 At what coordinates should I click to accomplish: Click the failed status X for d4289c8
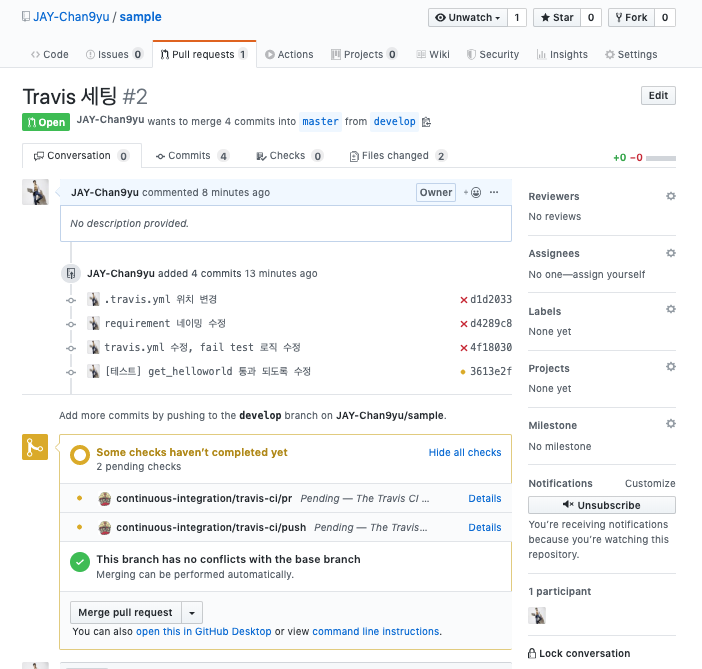pos(464,324)
